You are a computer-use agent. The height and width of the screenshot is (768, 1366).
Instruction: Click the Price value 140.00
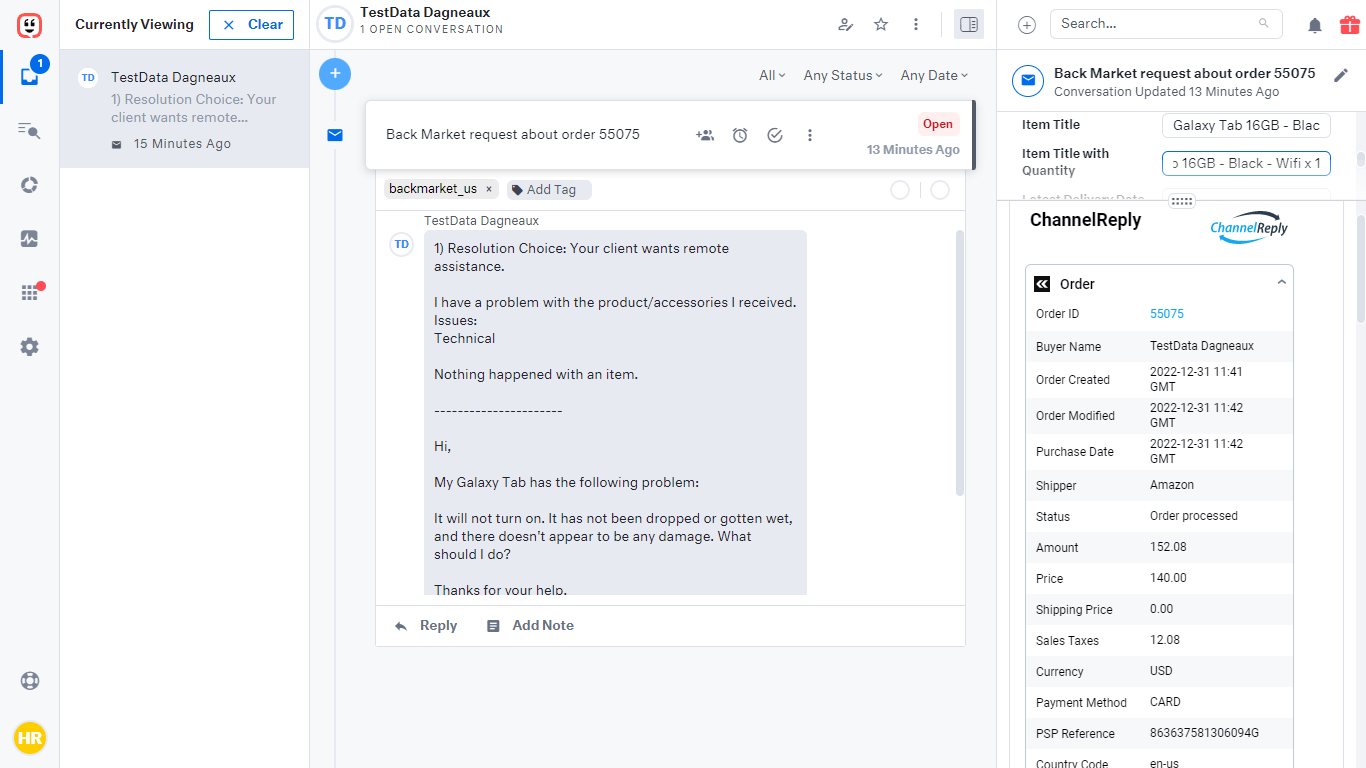pyautogui.click(x=1168, y=578)
